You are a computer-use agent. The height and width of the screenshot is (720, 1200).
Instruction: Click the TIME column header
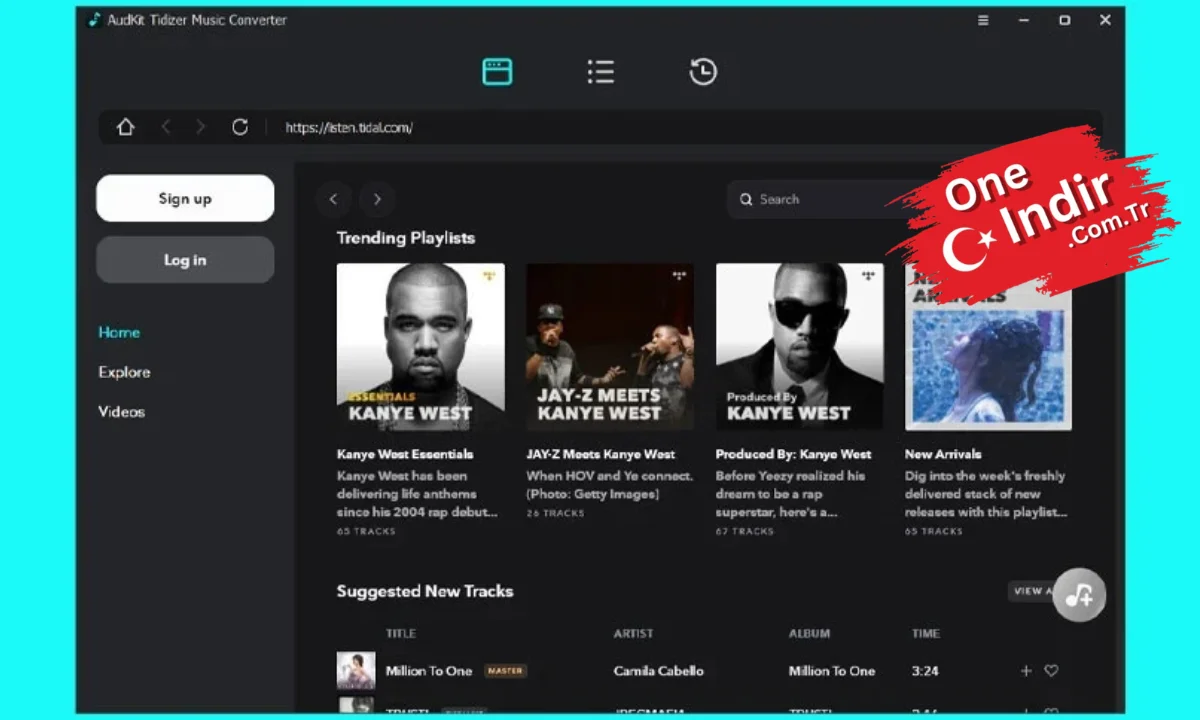coord(925,634)
